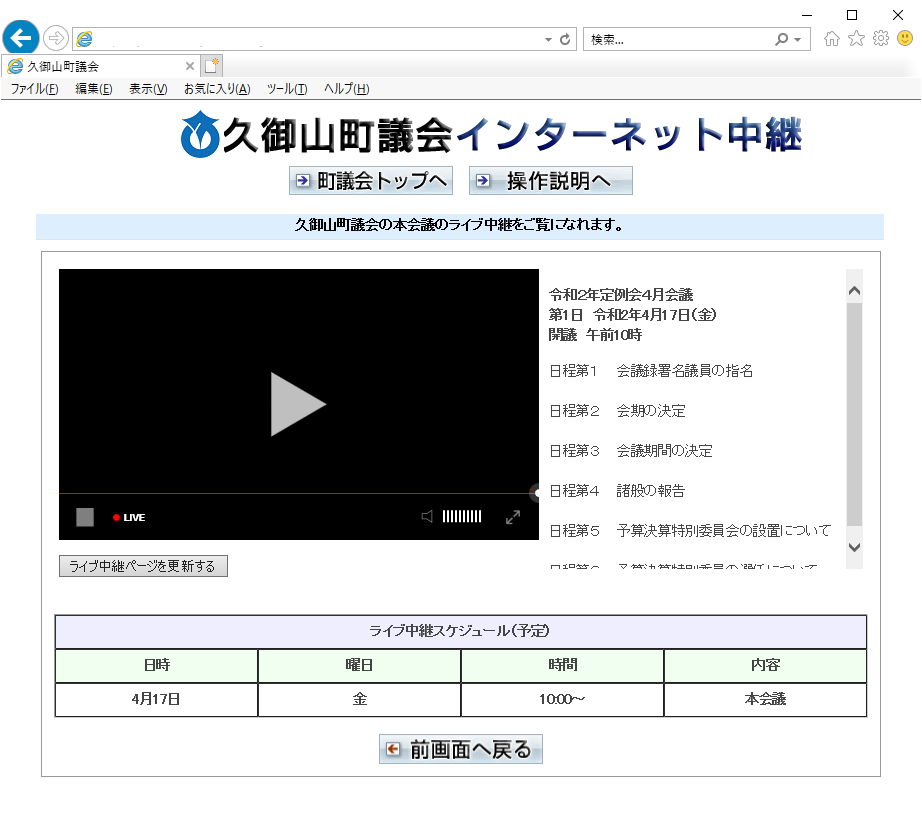This screenshot has height=818, width=922.
Task: Click the 内容 column header
Action: [765, 665]
